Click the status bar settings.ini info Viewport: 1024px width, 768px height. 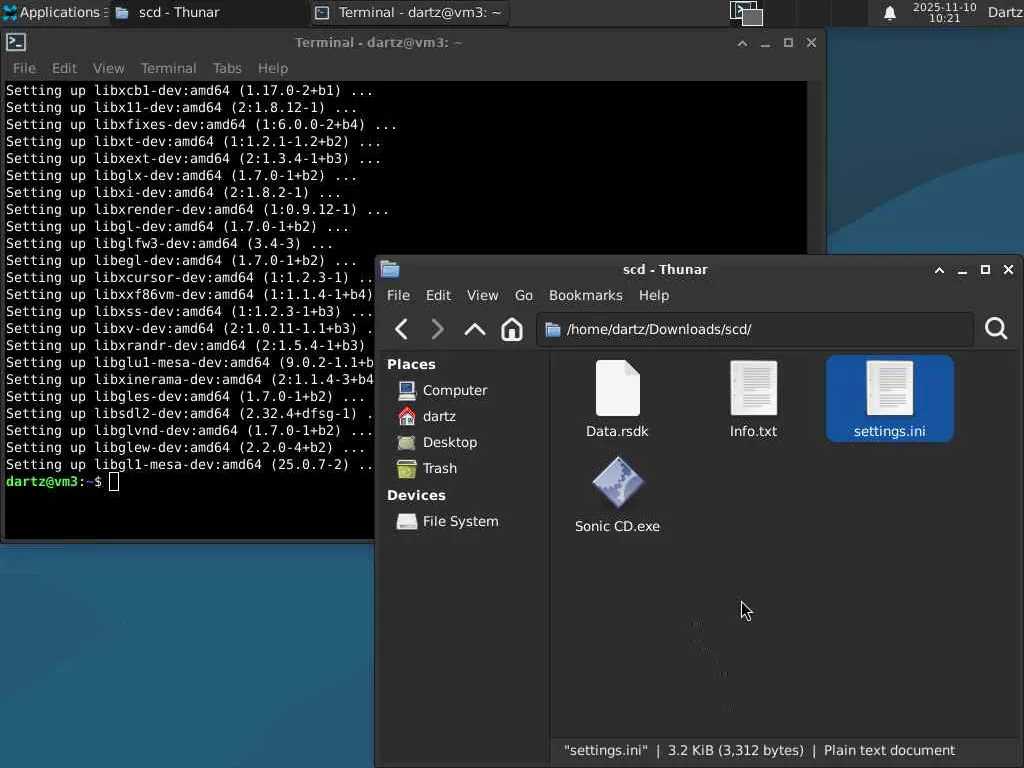(759, 750)
